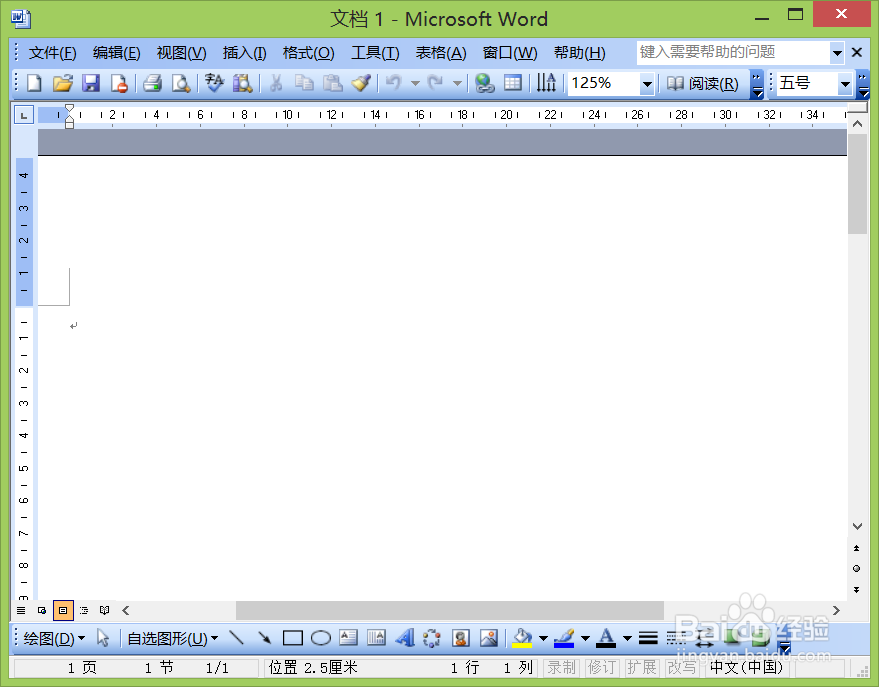The width and height of the screenshot is (879, 687).
Task: Insert a horizontal text box
Action: coord(349,638)
